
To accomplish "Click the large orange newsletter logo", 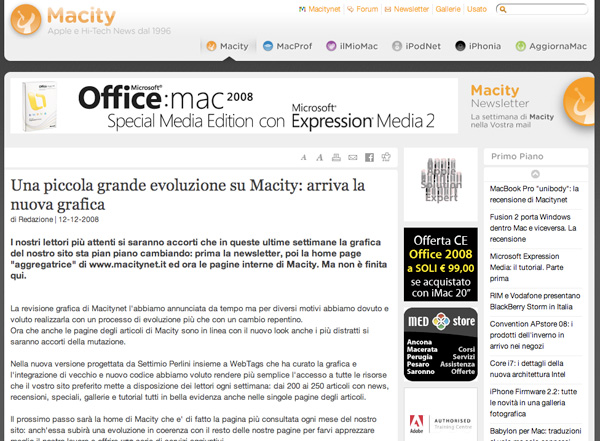I will pyautogui.click(x=579, y=102).
